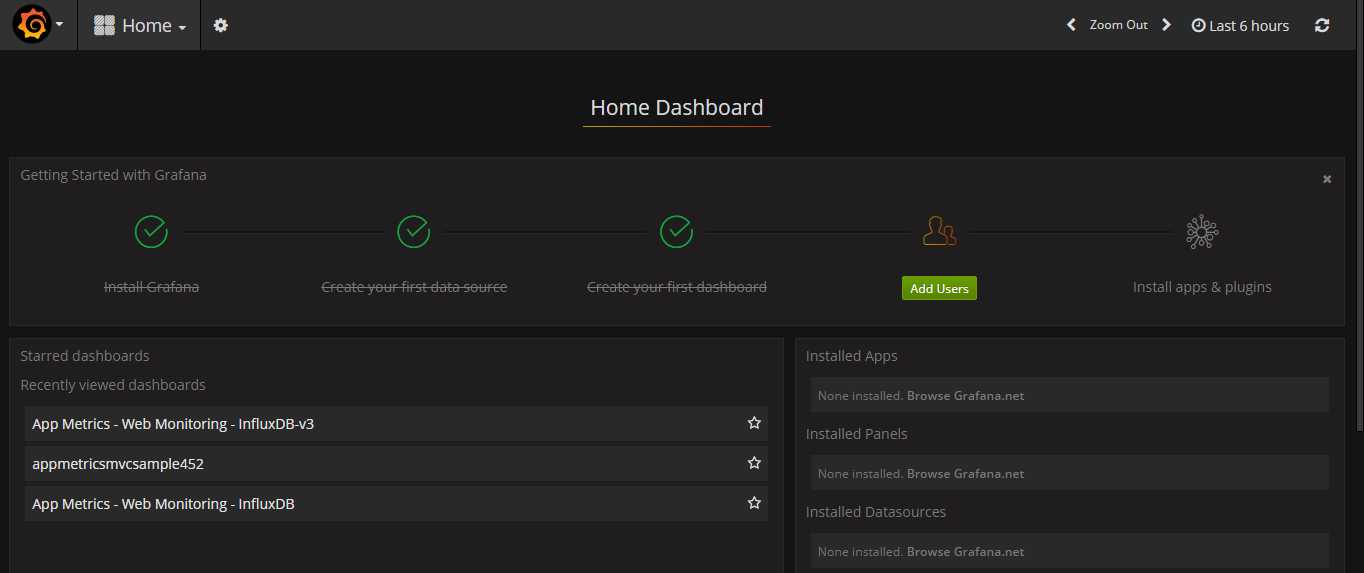Screen dimensions: 1364x573
Task: Open the App Metrics InfluxDB dashboard without v3
Action: [396, 504]
